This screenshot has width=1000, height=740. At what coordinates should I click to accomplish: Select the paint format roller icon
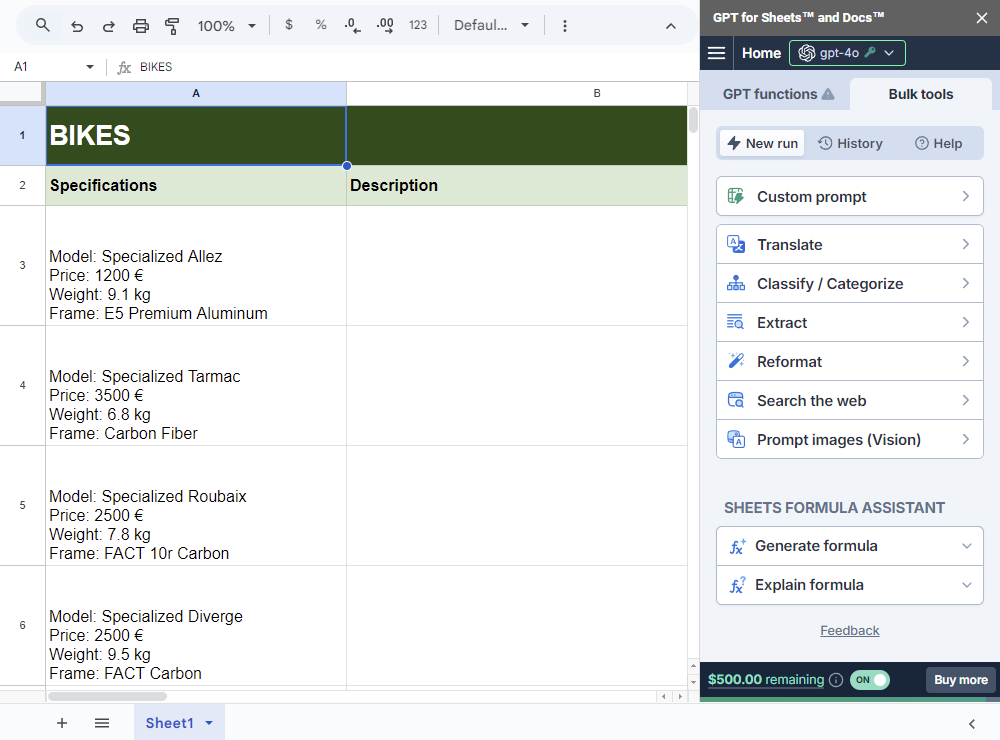172,26
